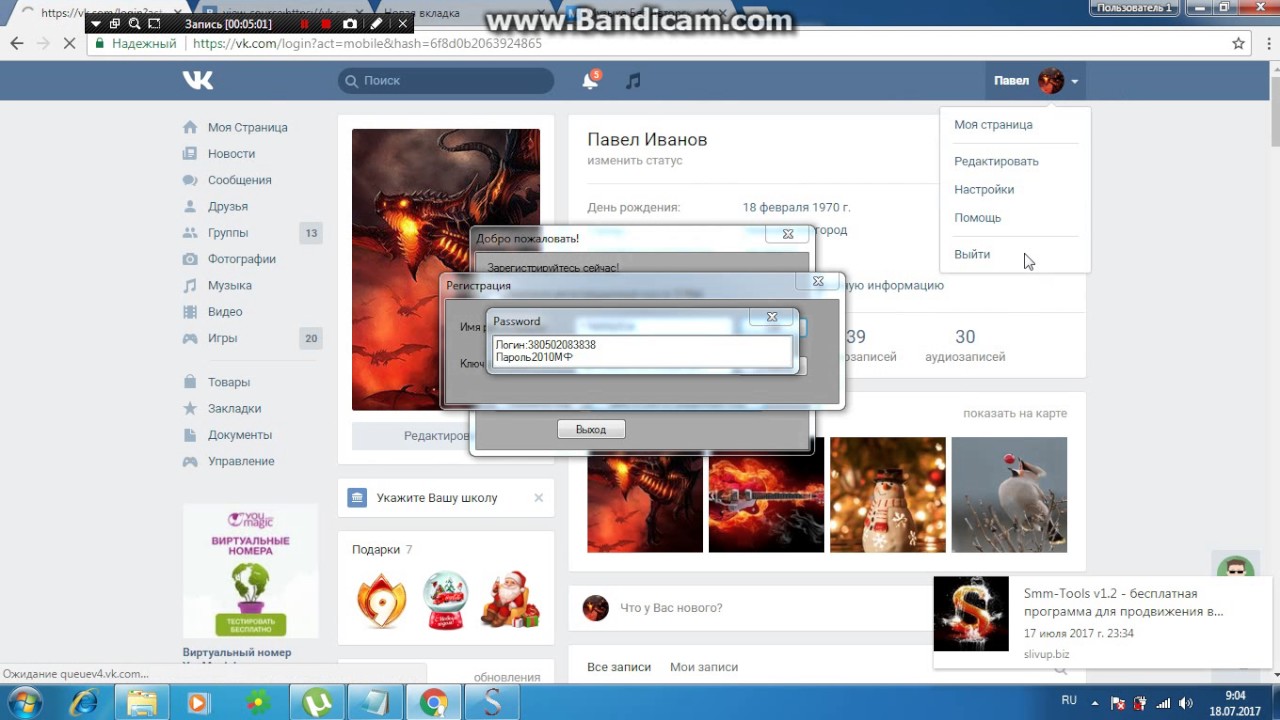
Task: Click the browser back arrow
Action: click(16, 44)
